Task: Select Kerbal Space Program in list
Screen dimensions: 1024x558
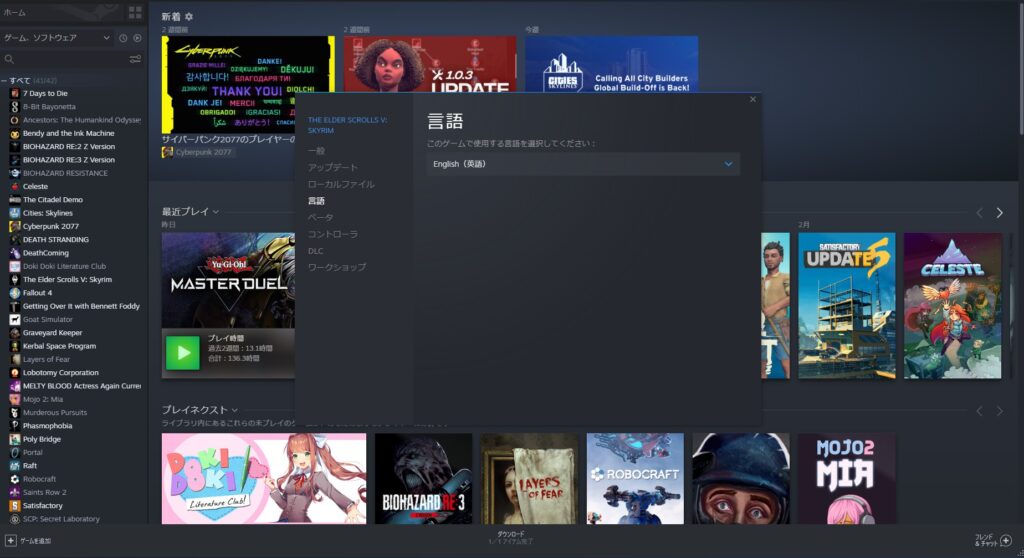Action: click(59, 346)
